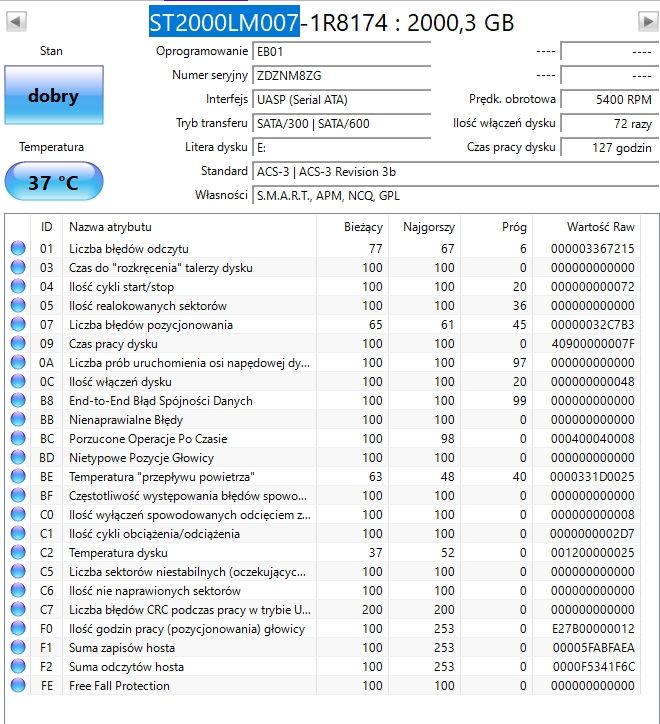This screenshot has height=724, width=660.
Task: Click the 'Wartość Raw' column header
Action: coord(600,227)
